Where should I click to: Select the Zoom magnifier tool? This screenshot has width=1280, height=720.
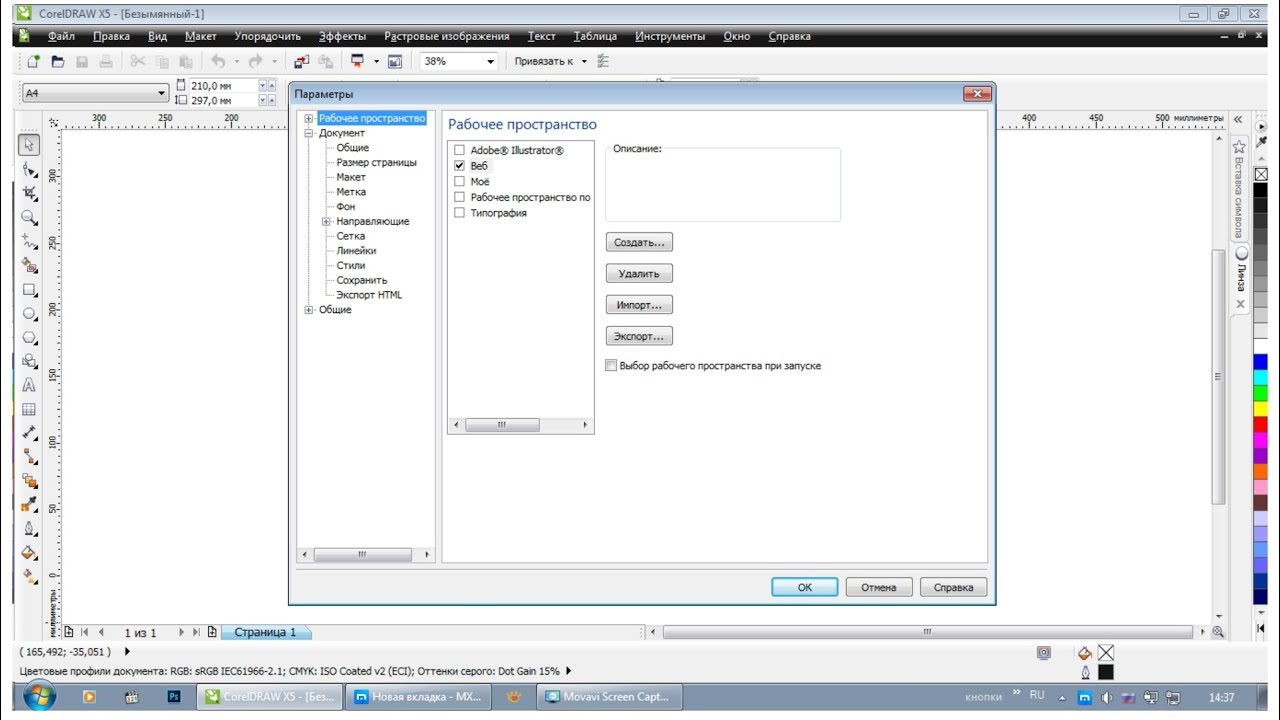click(29, 217)
